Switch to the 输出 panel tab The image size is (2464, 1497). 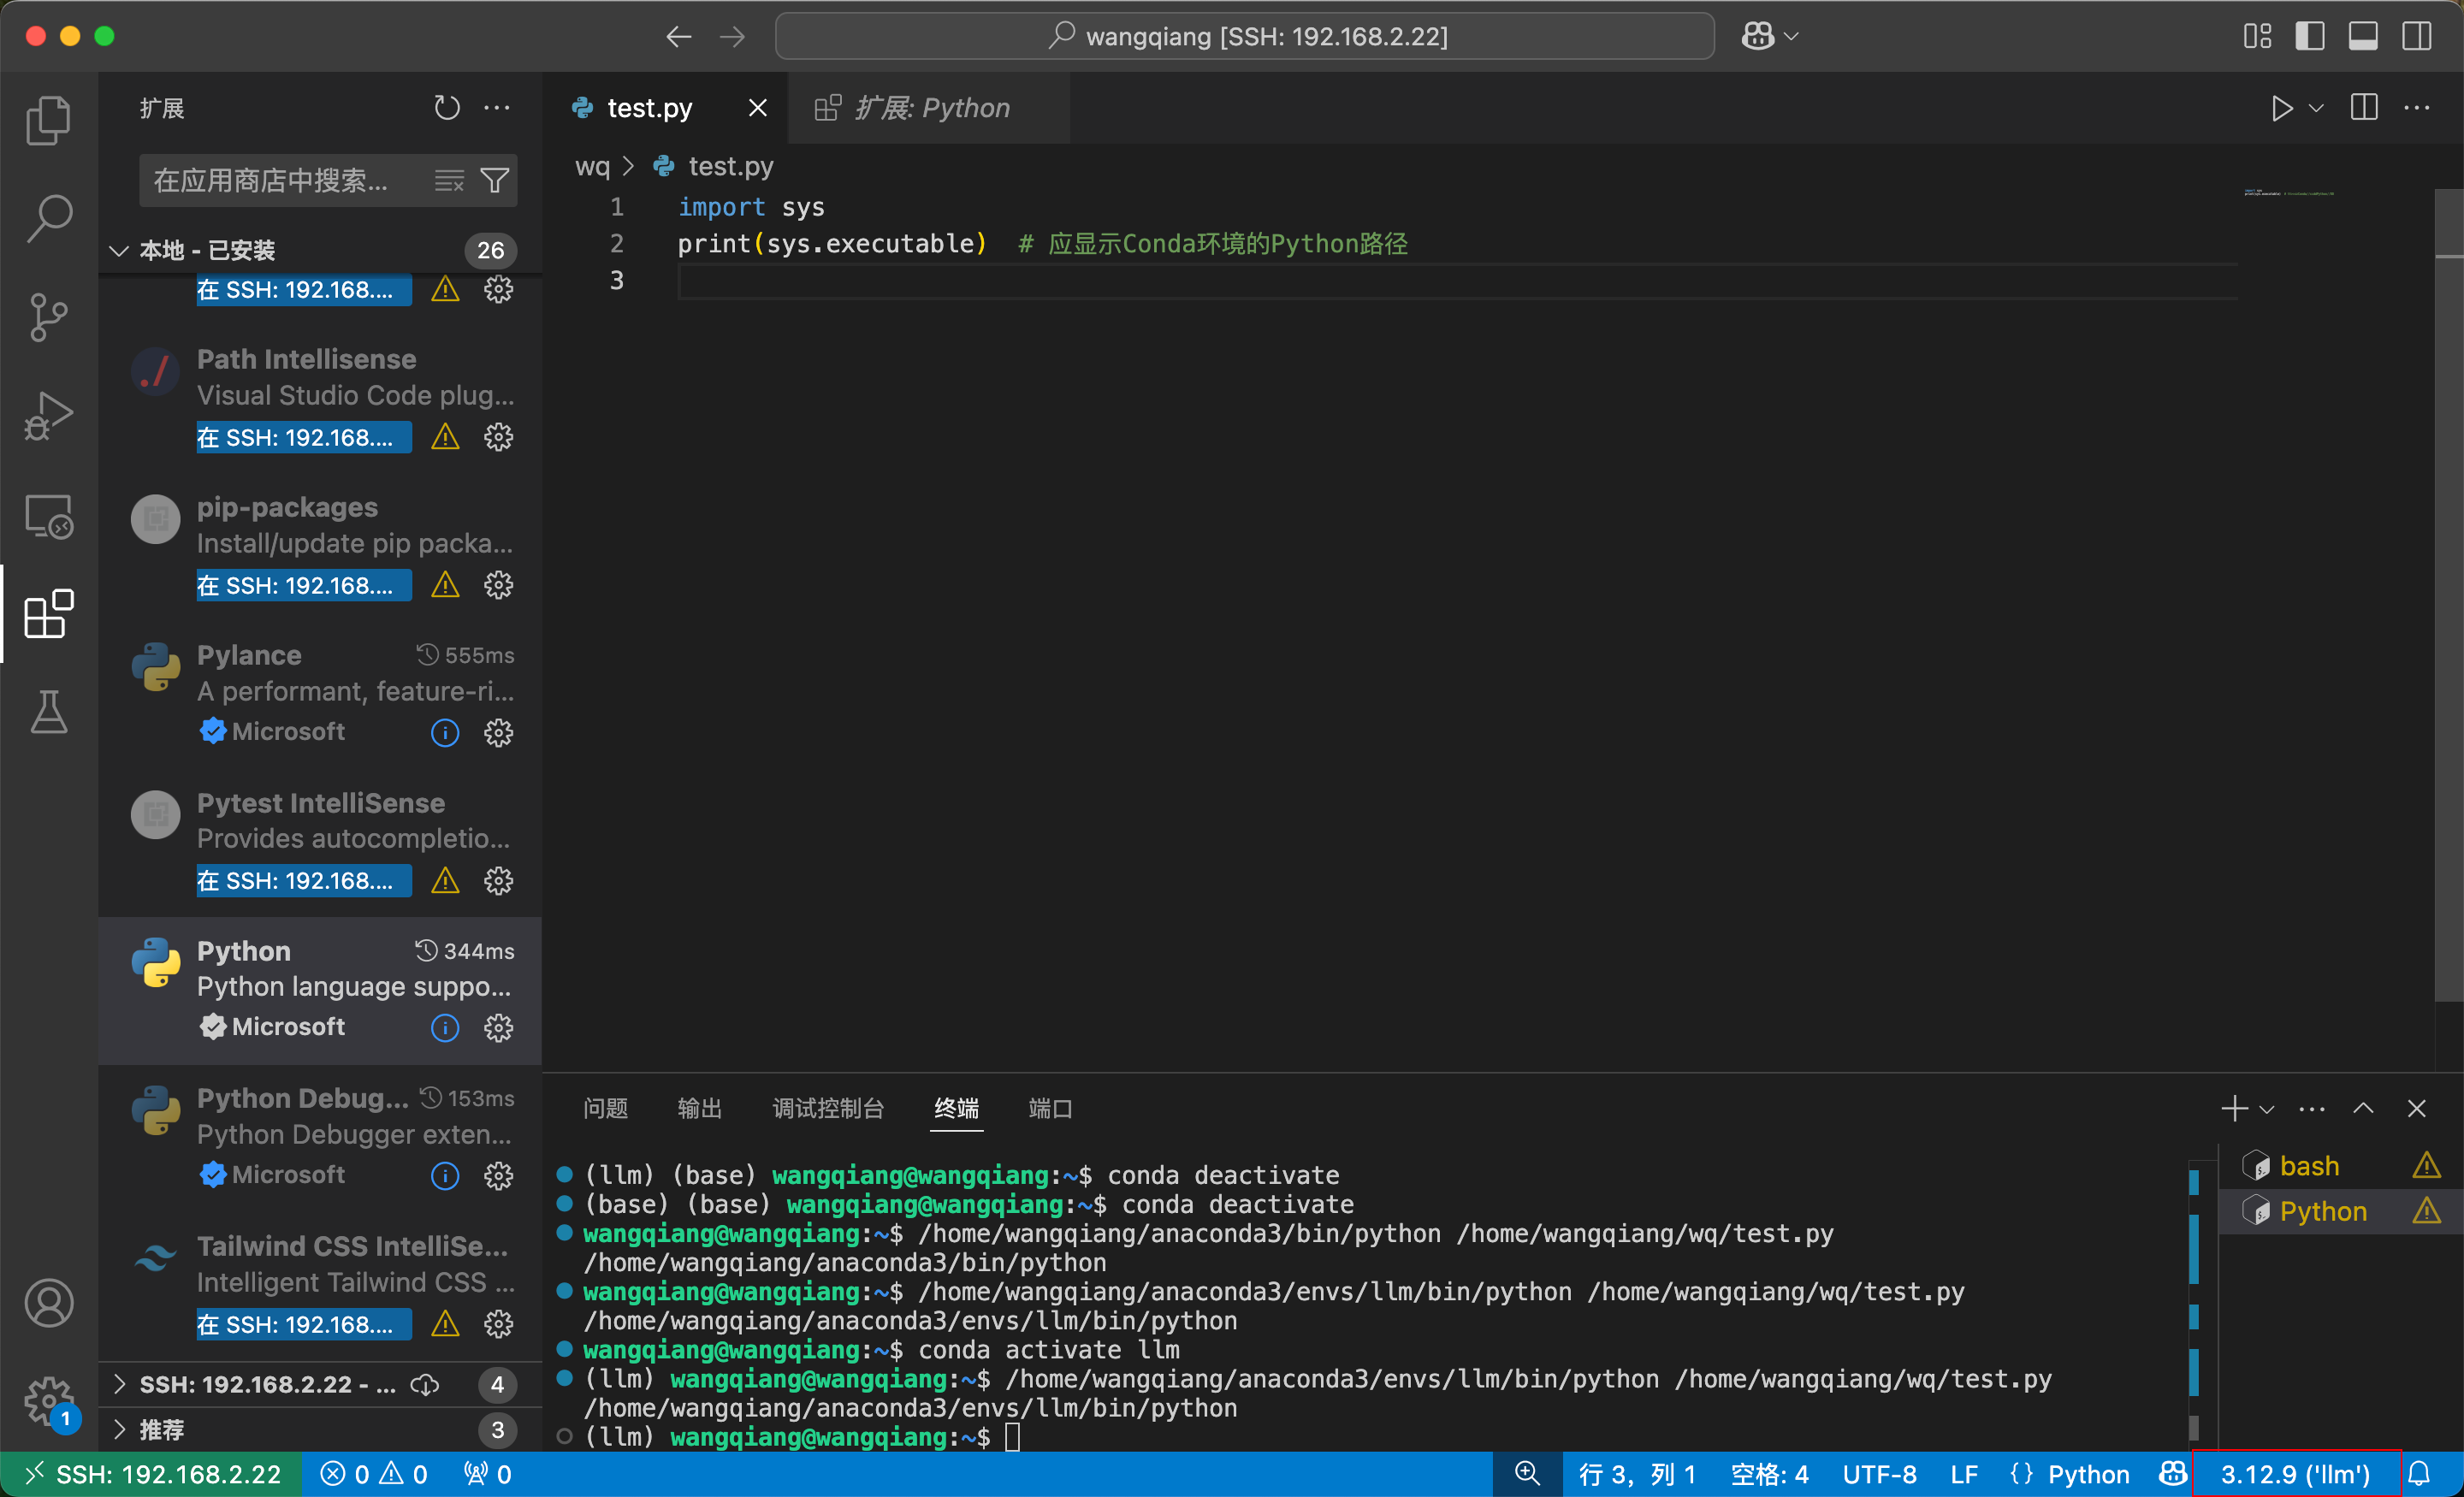tap(699, 1109)
